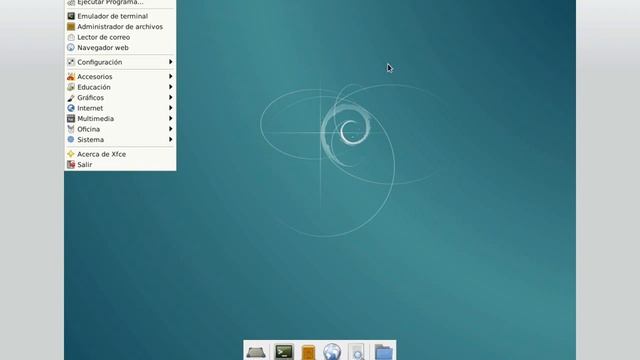This screenshot has height=360, width=640.
Task: Open blue home folder icon in dock
Action: 384,352
